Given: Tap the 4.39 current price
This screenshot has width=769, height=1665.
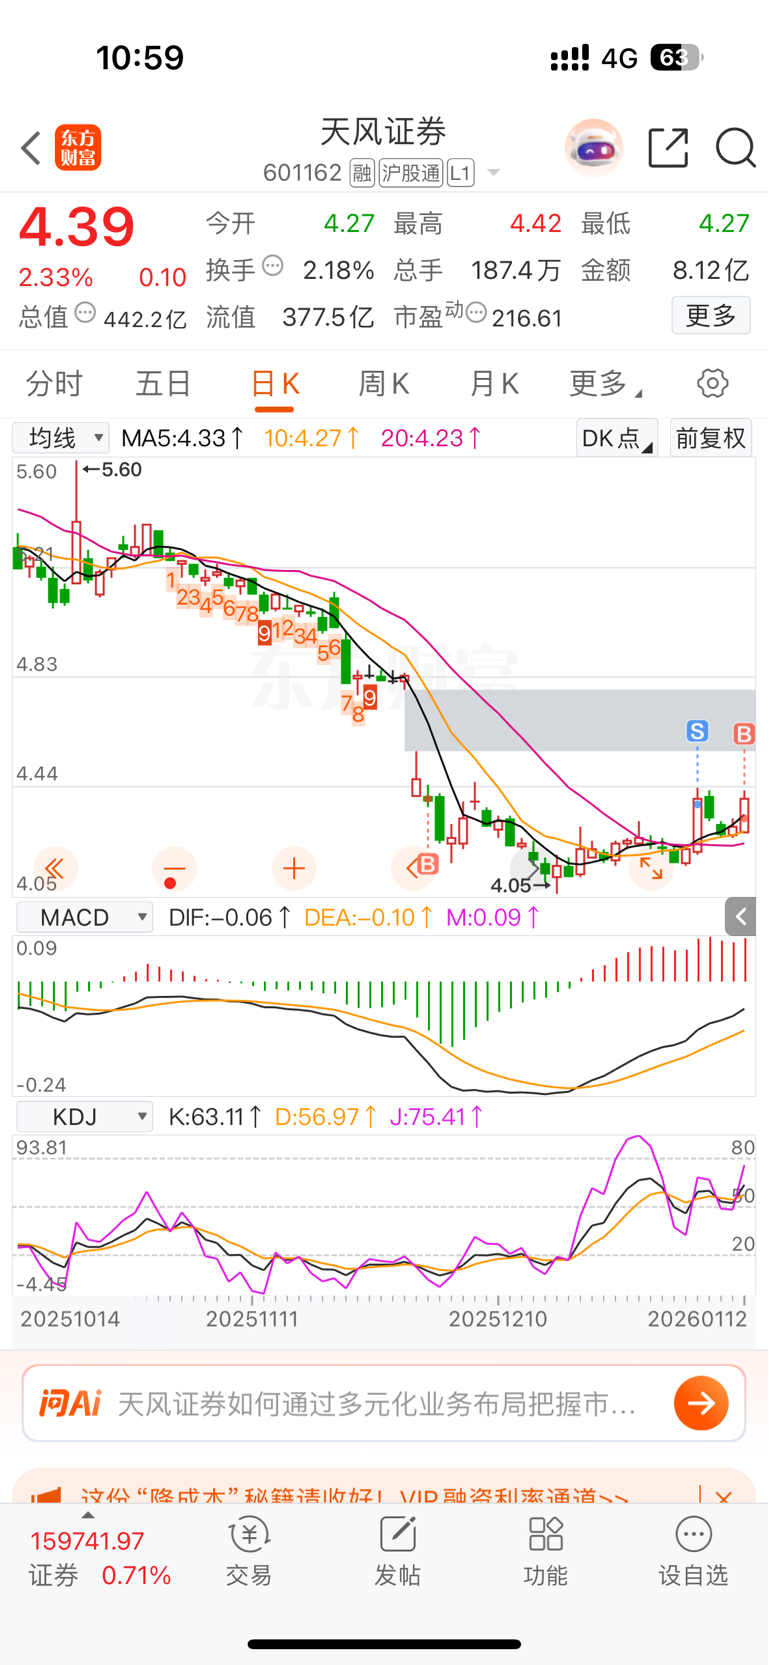Looking at the screenshot, I should [x=77, y=228].
